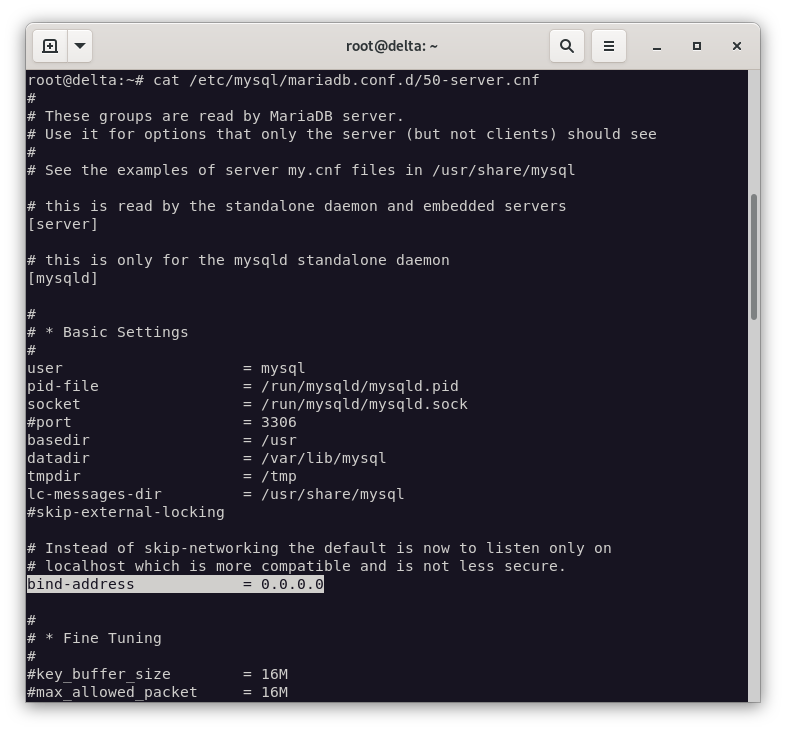
Task: Maximize the terminal window
Action: tap(697, 46)
